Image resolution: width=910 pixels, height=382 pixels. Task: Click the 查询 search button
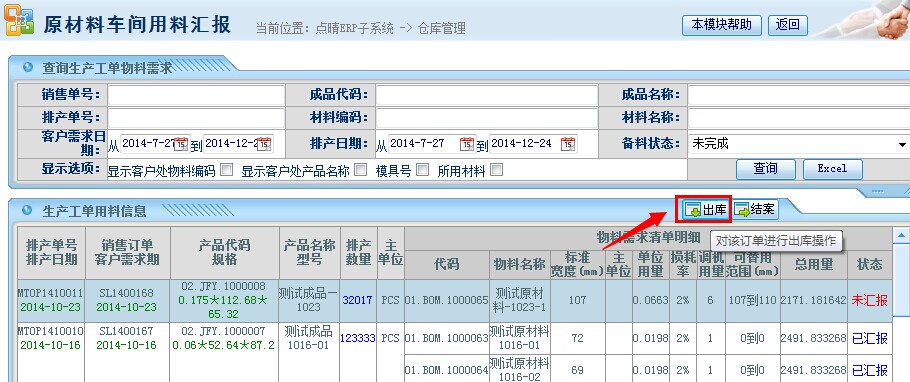click(765, 169)
